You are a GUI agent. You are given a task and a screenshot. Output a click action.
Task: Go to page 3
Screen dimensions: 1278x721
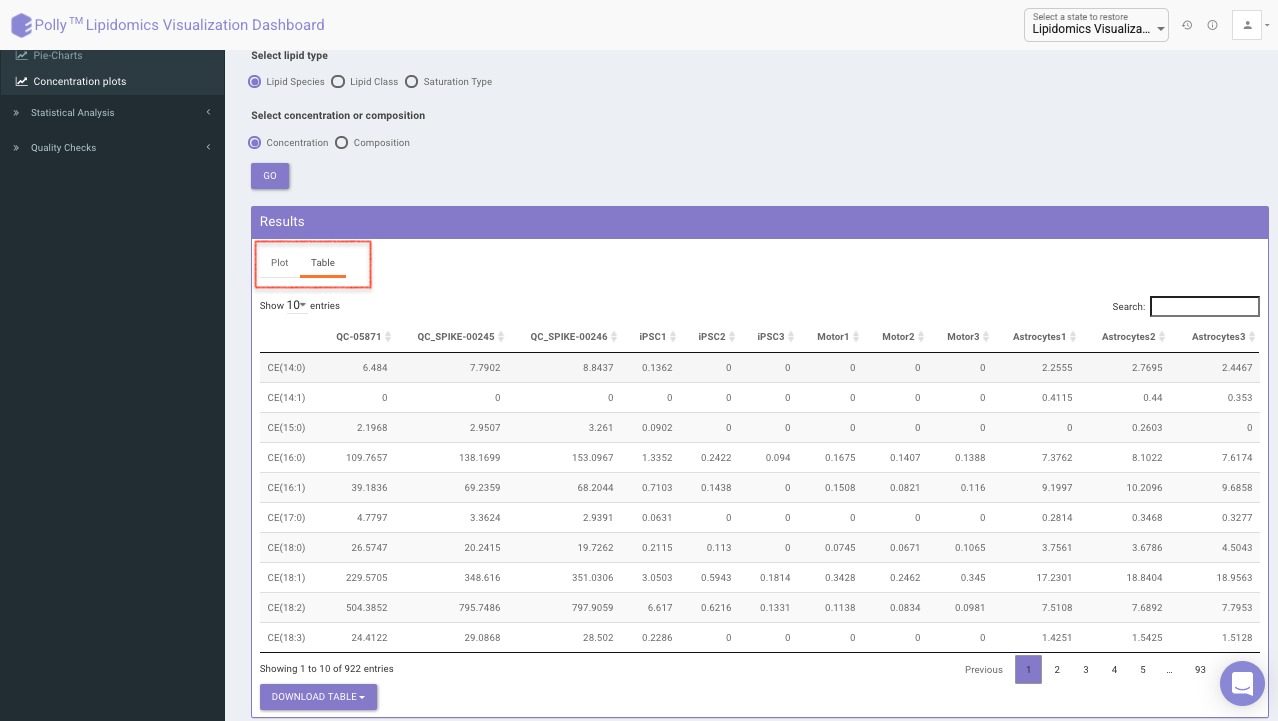tap(1086, 670)
